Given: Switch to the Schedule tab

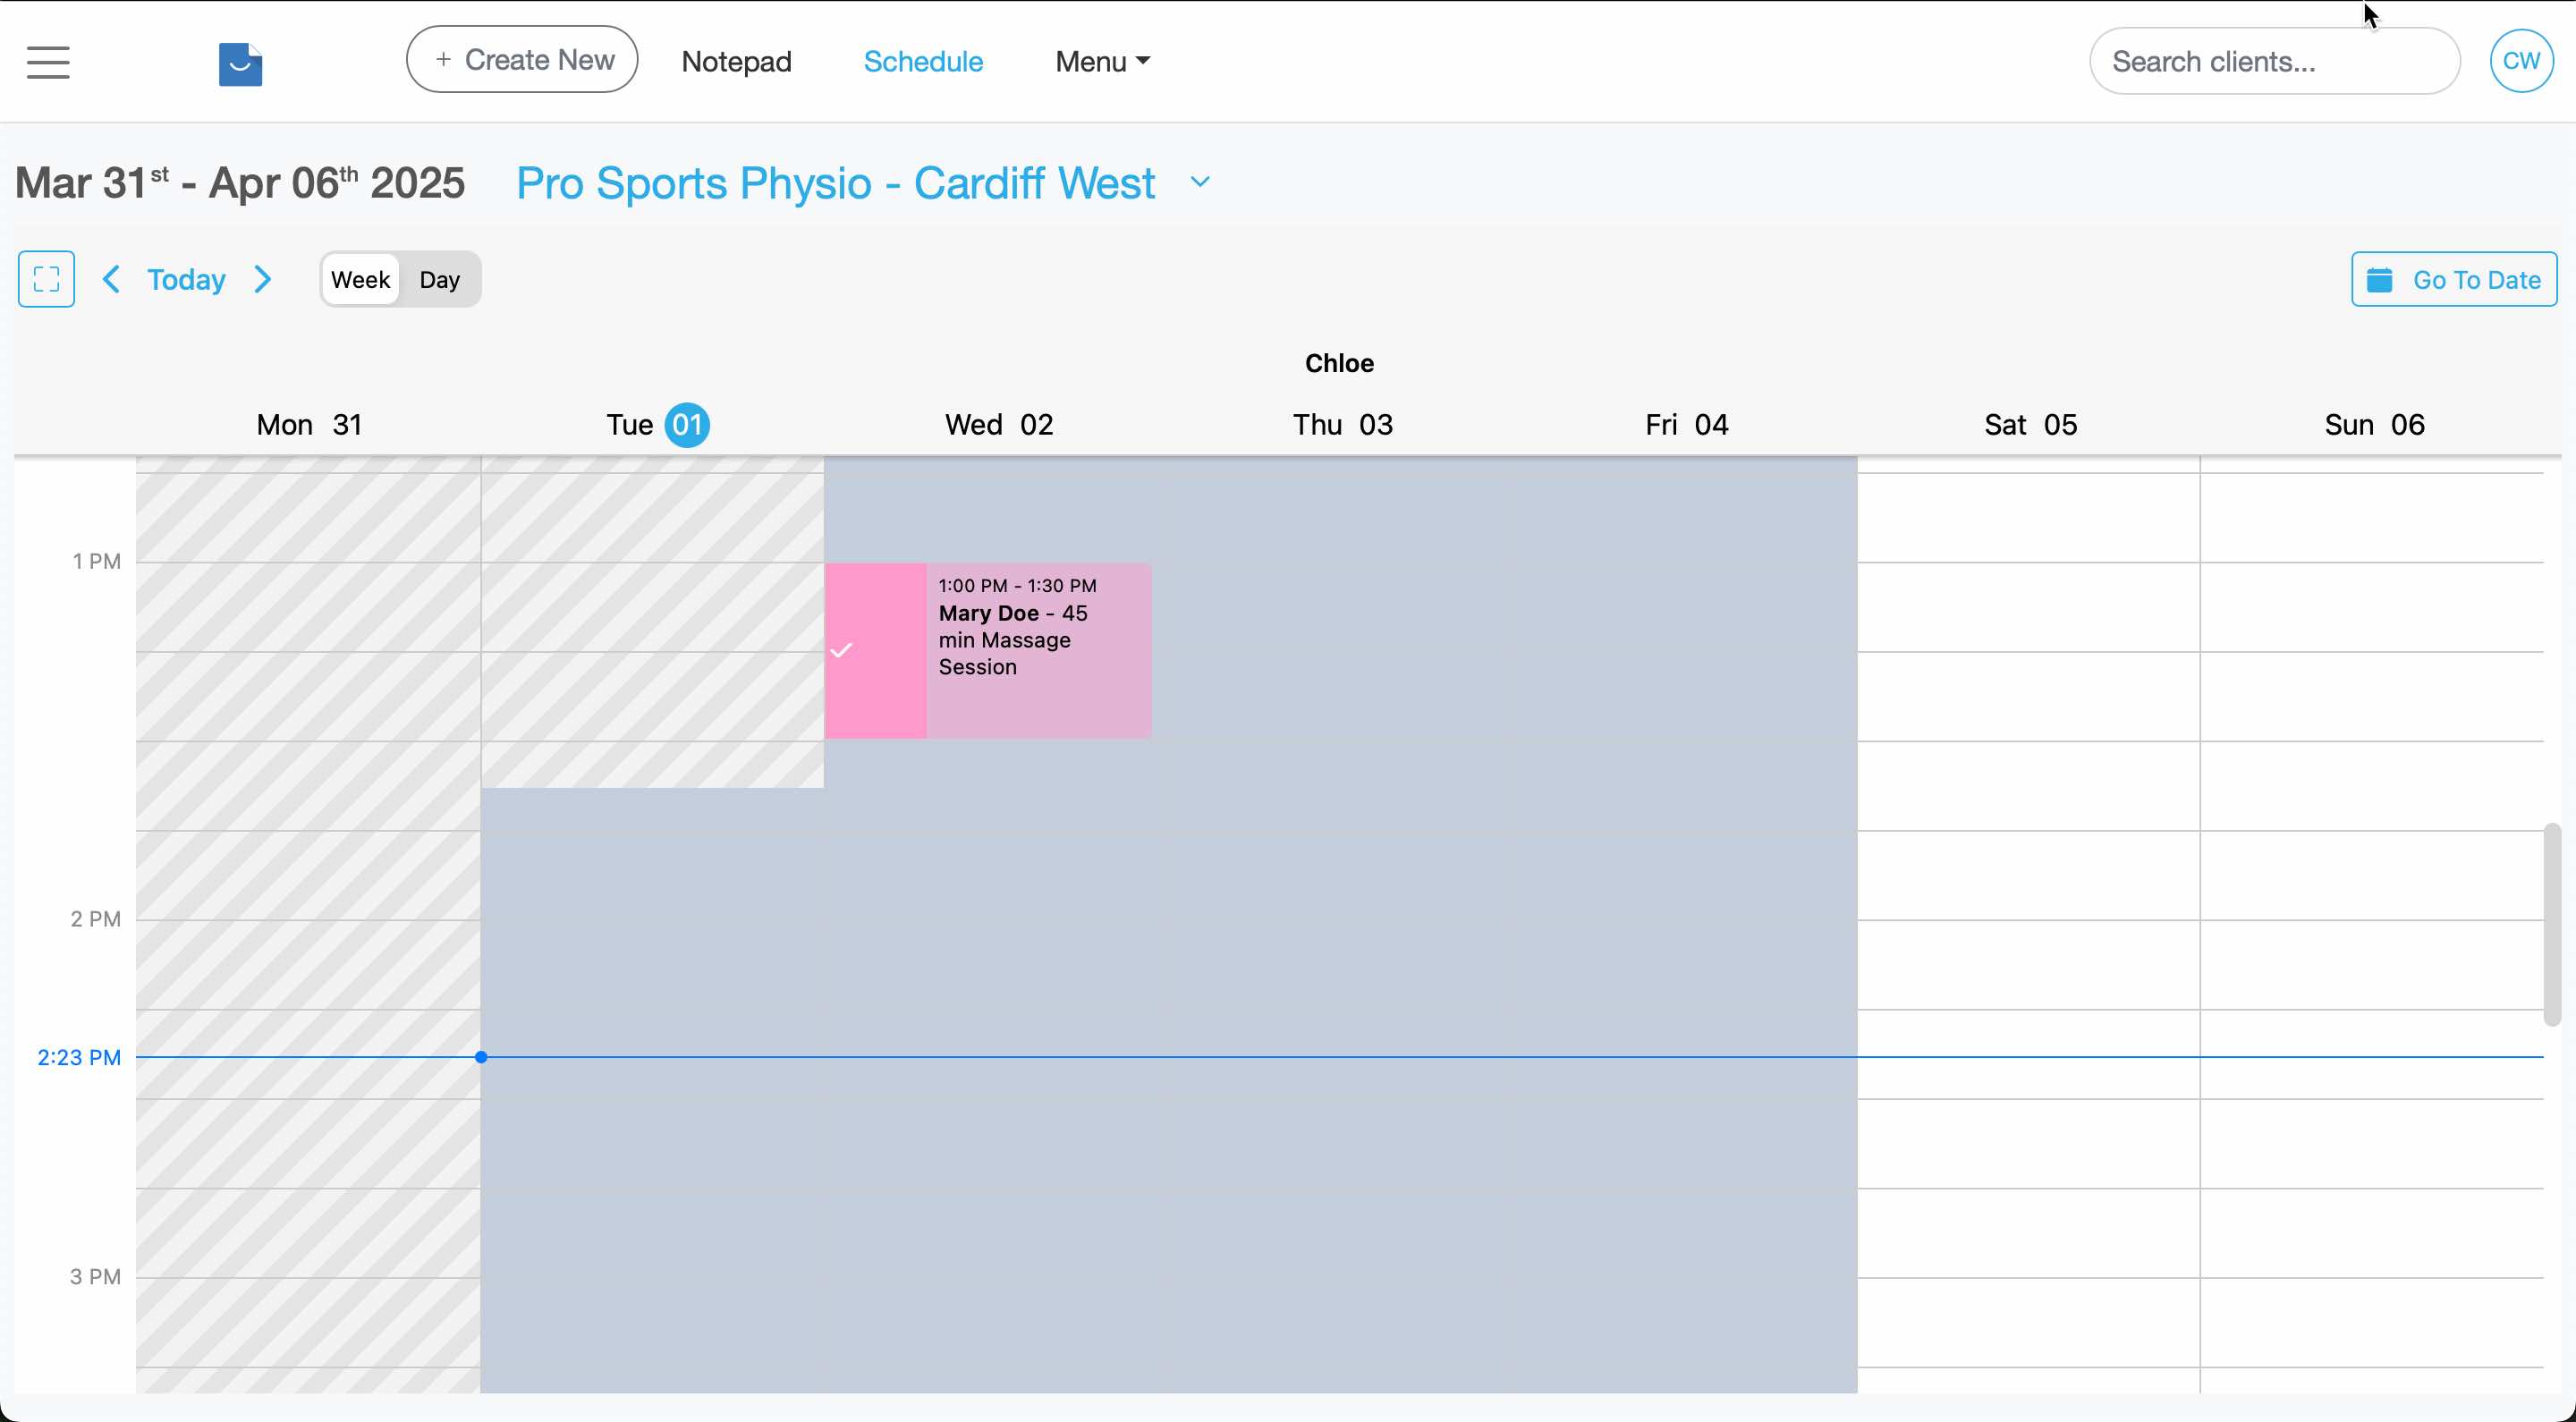Looking at the screenshot, I should (923, 62).
